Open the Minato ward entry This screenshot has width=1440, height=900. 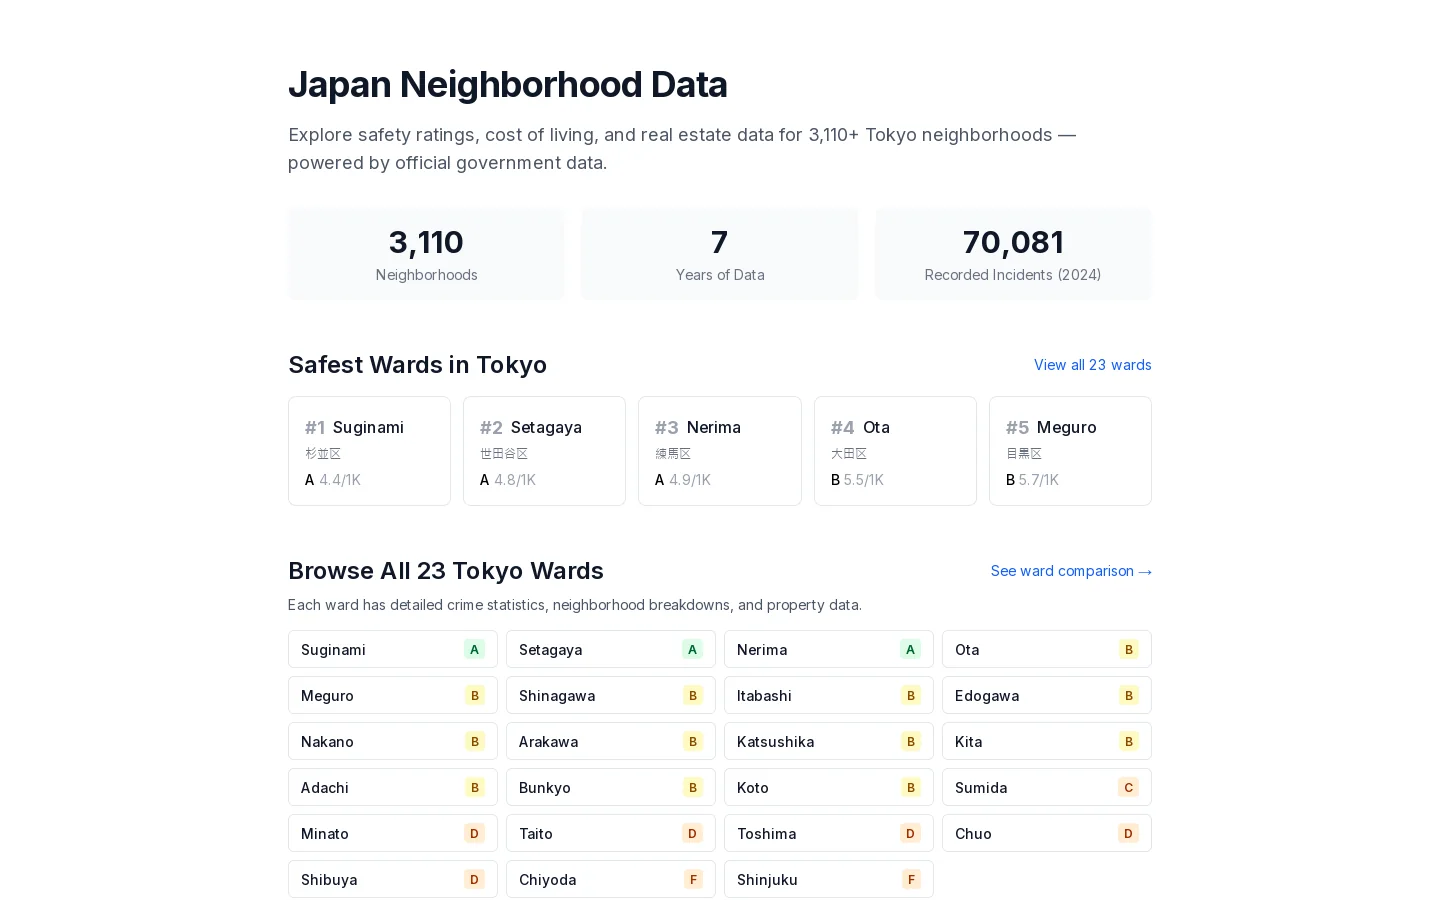click(x=393, y=833)
